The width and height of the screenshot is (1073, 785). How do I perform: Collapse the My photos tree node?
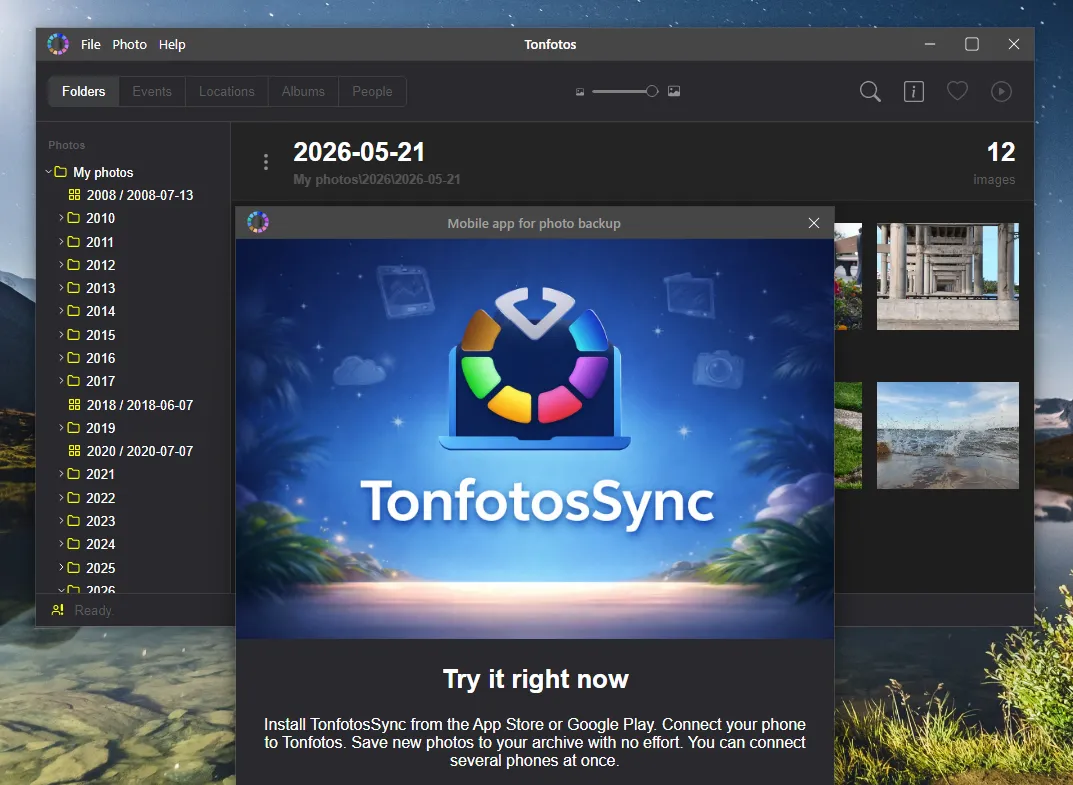(x=49, y=172)
